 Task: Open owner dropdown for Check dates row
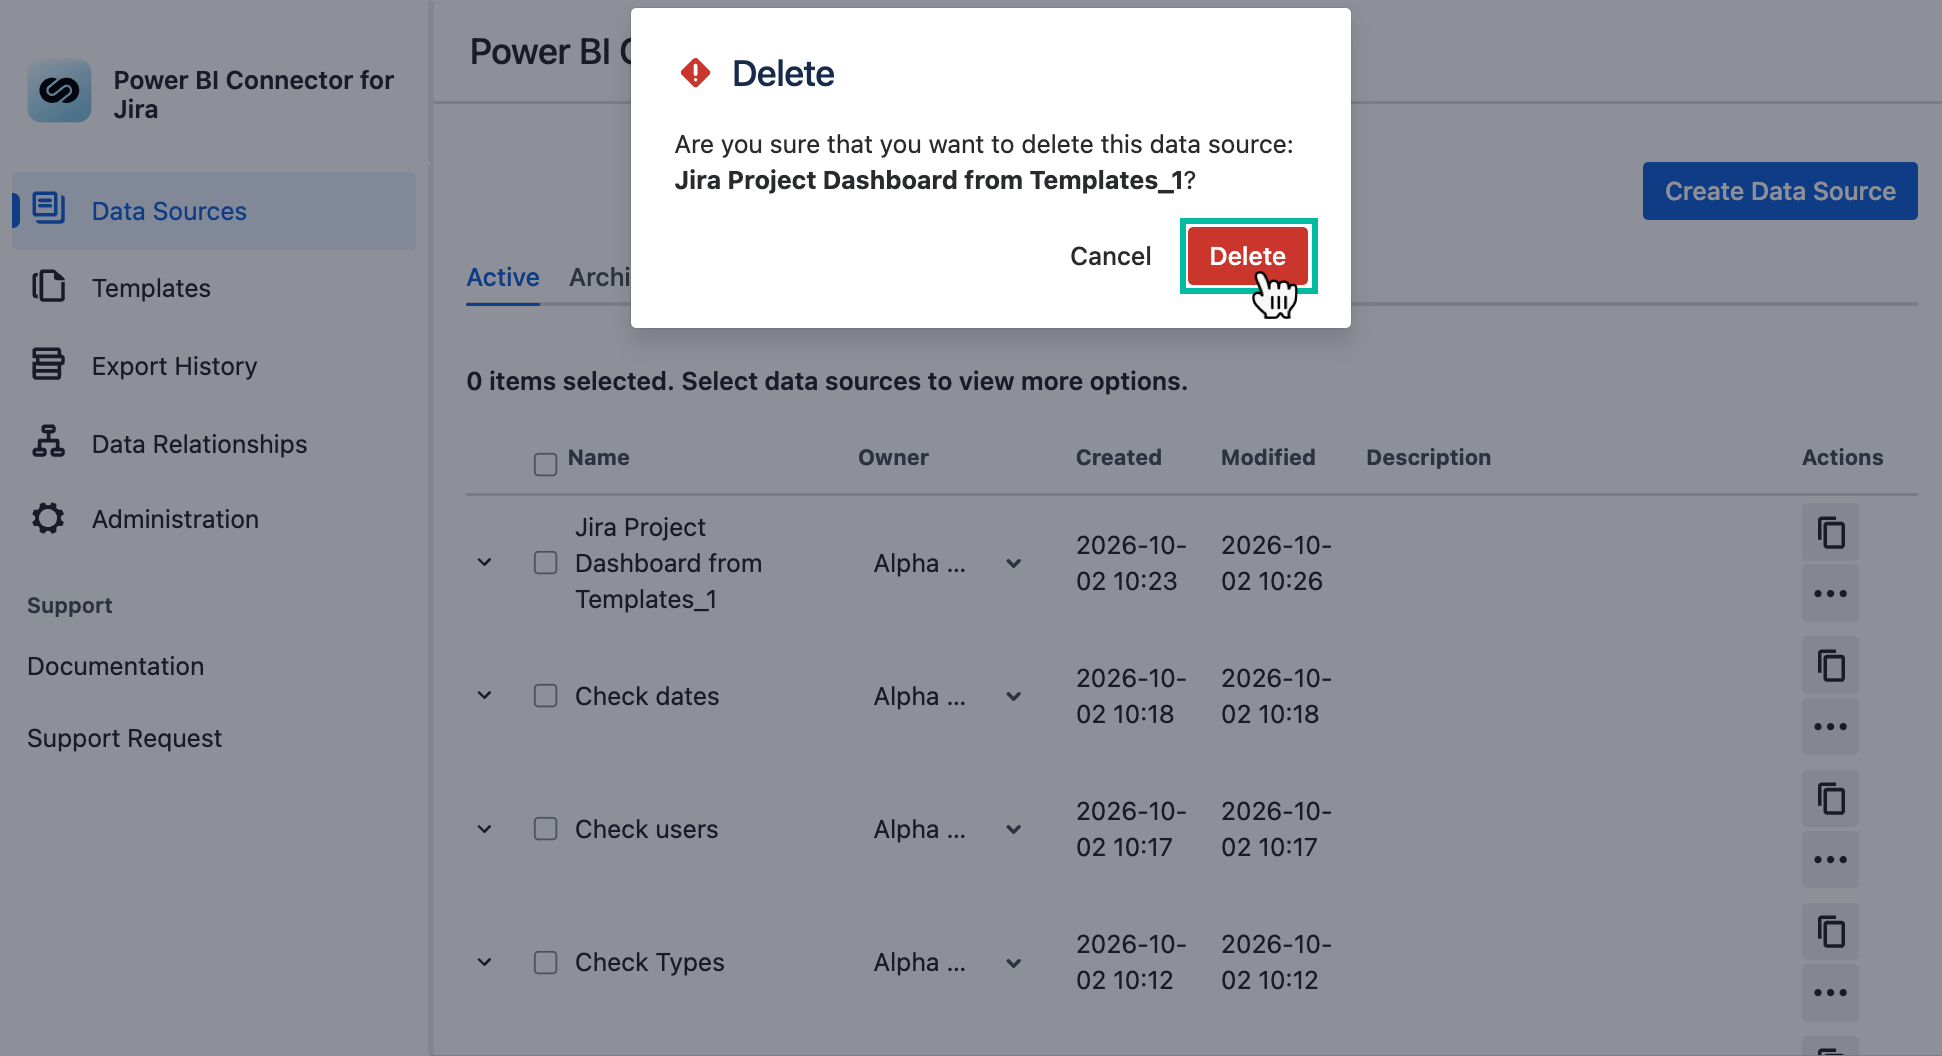(1013, 697)
